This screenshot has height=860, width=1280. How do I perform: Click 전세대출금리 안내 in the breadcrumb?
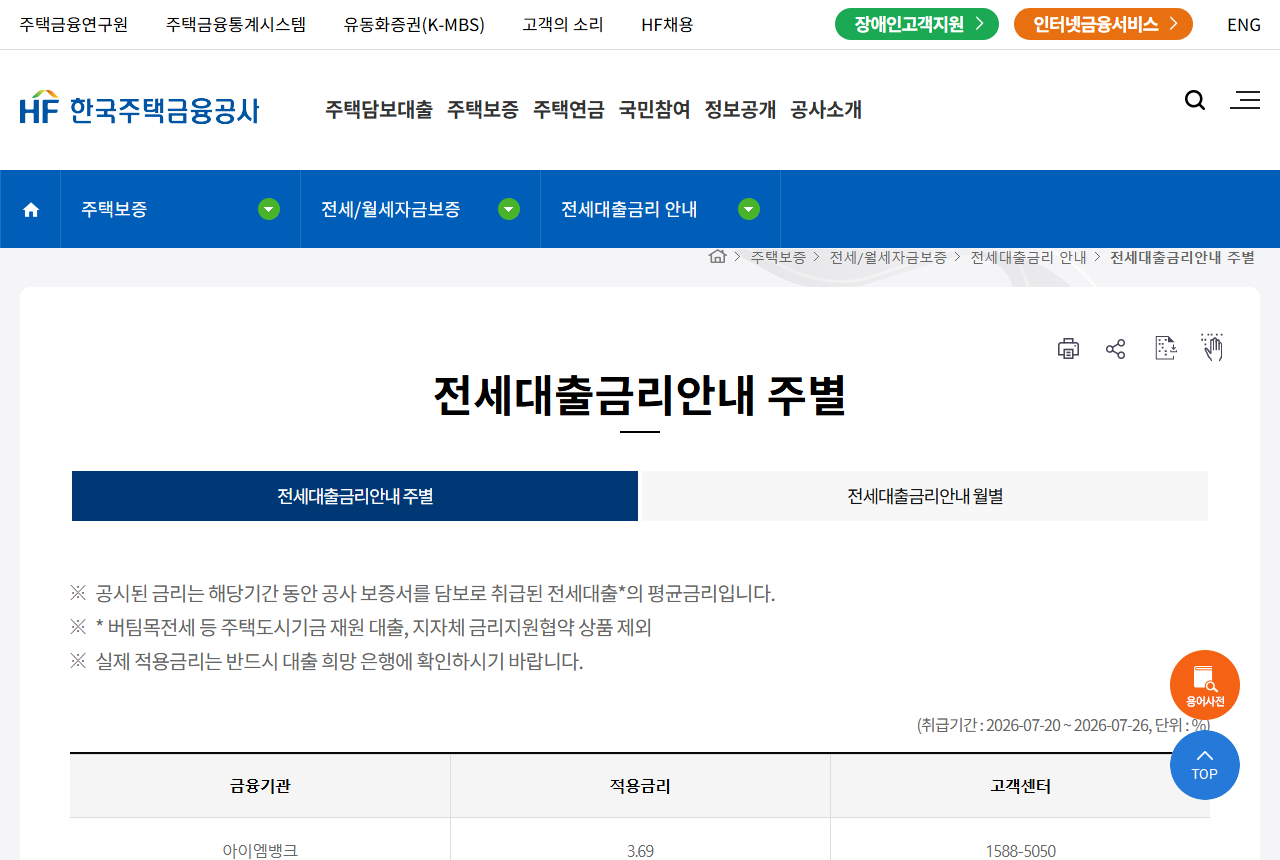pyautogui.click(x=1028, y=257)
